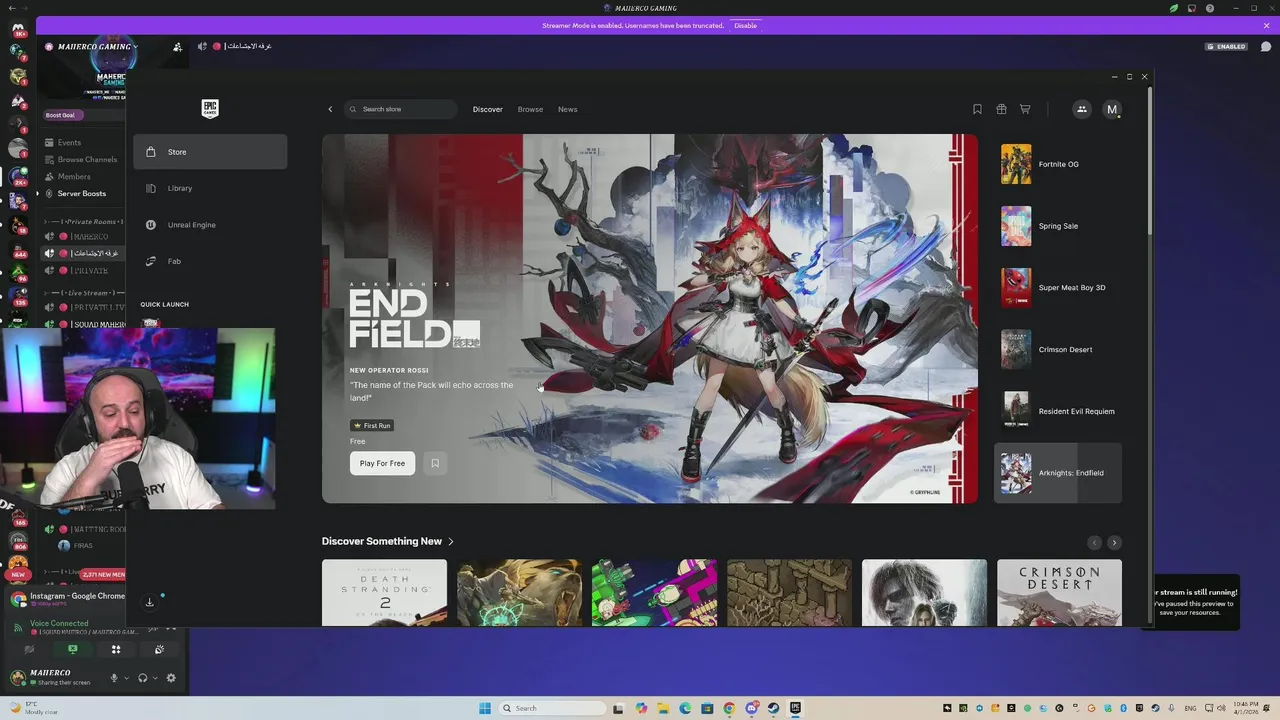Show next items with carousel right arrow
1280x720 pixels.
pyautogui.click(x=1114, y=542)
